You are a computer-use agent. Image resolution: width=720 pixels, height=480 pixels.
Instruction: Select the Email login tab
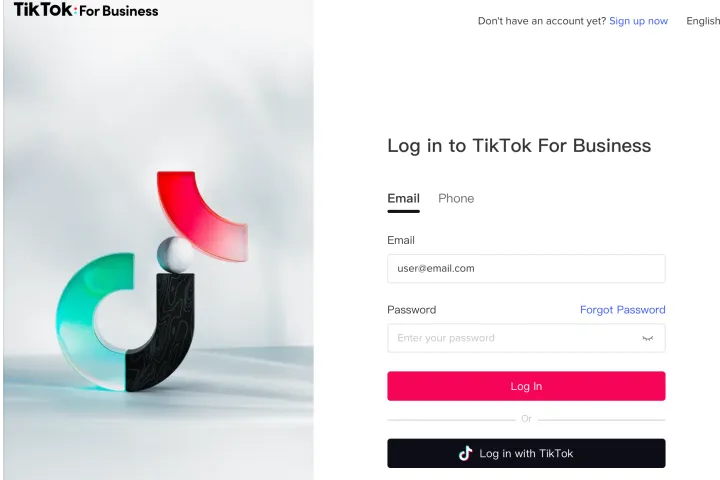[404, 198]
